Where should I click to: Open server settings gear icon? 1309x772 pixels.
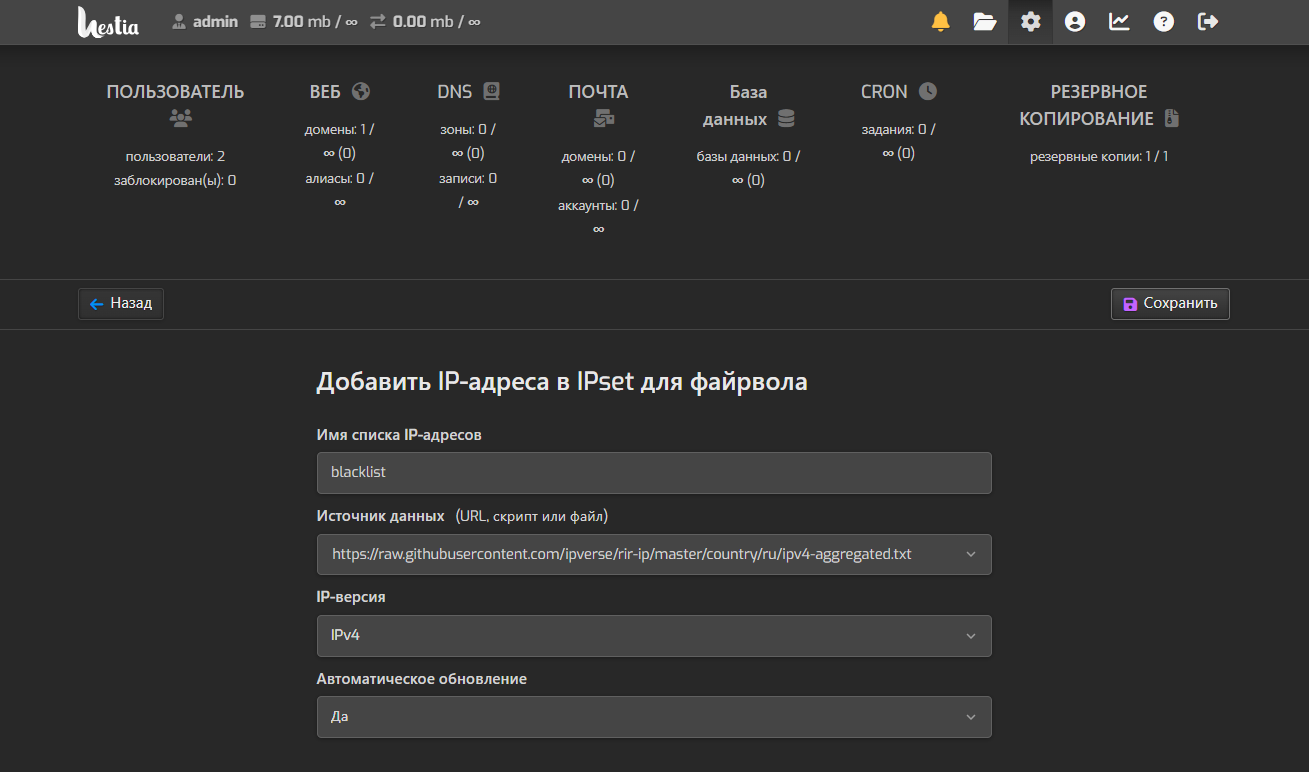tap(1031, 22)
